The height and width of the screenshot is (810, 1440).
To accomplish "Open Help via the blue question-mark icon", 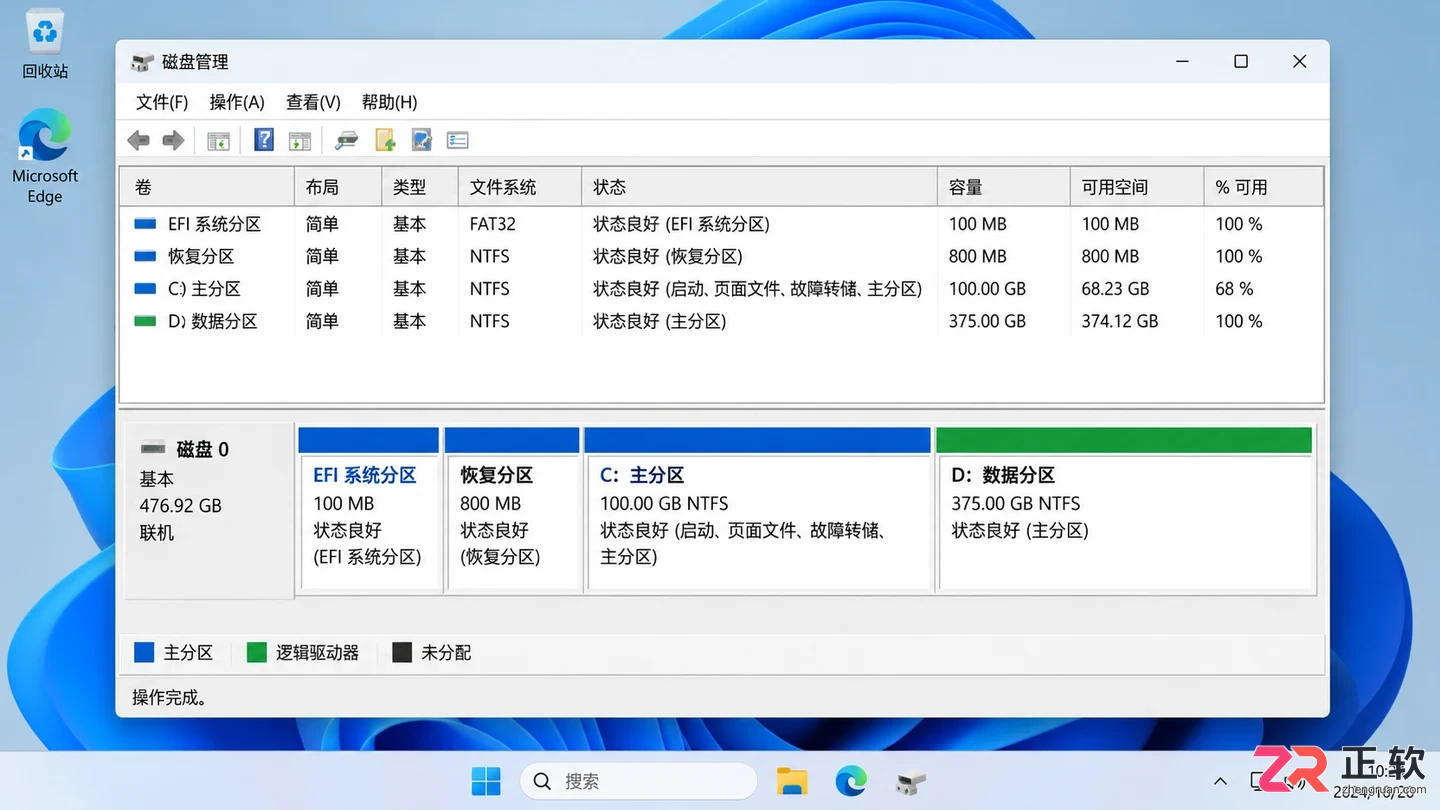I will click(264, 140).
